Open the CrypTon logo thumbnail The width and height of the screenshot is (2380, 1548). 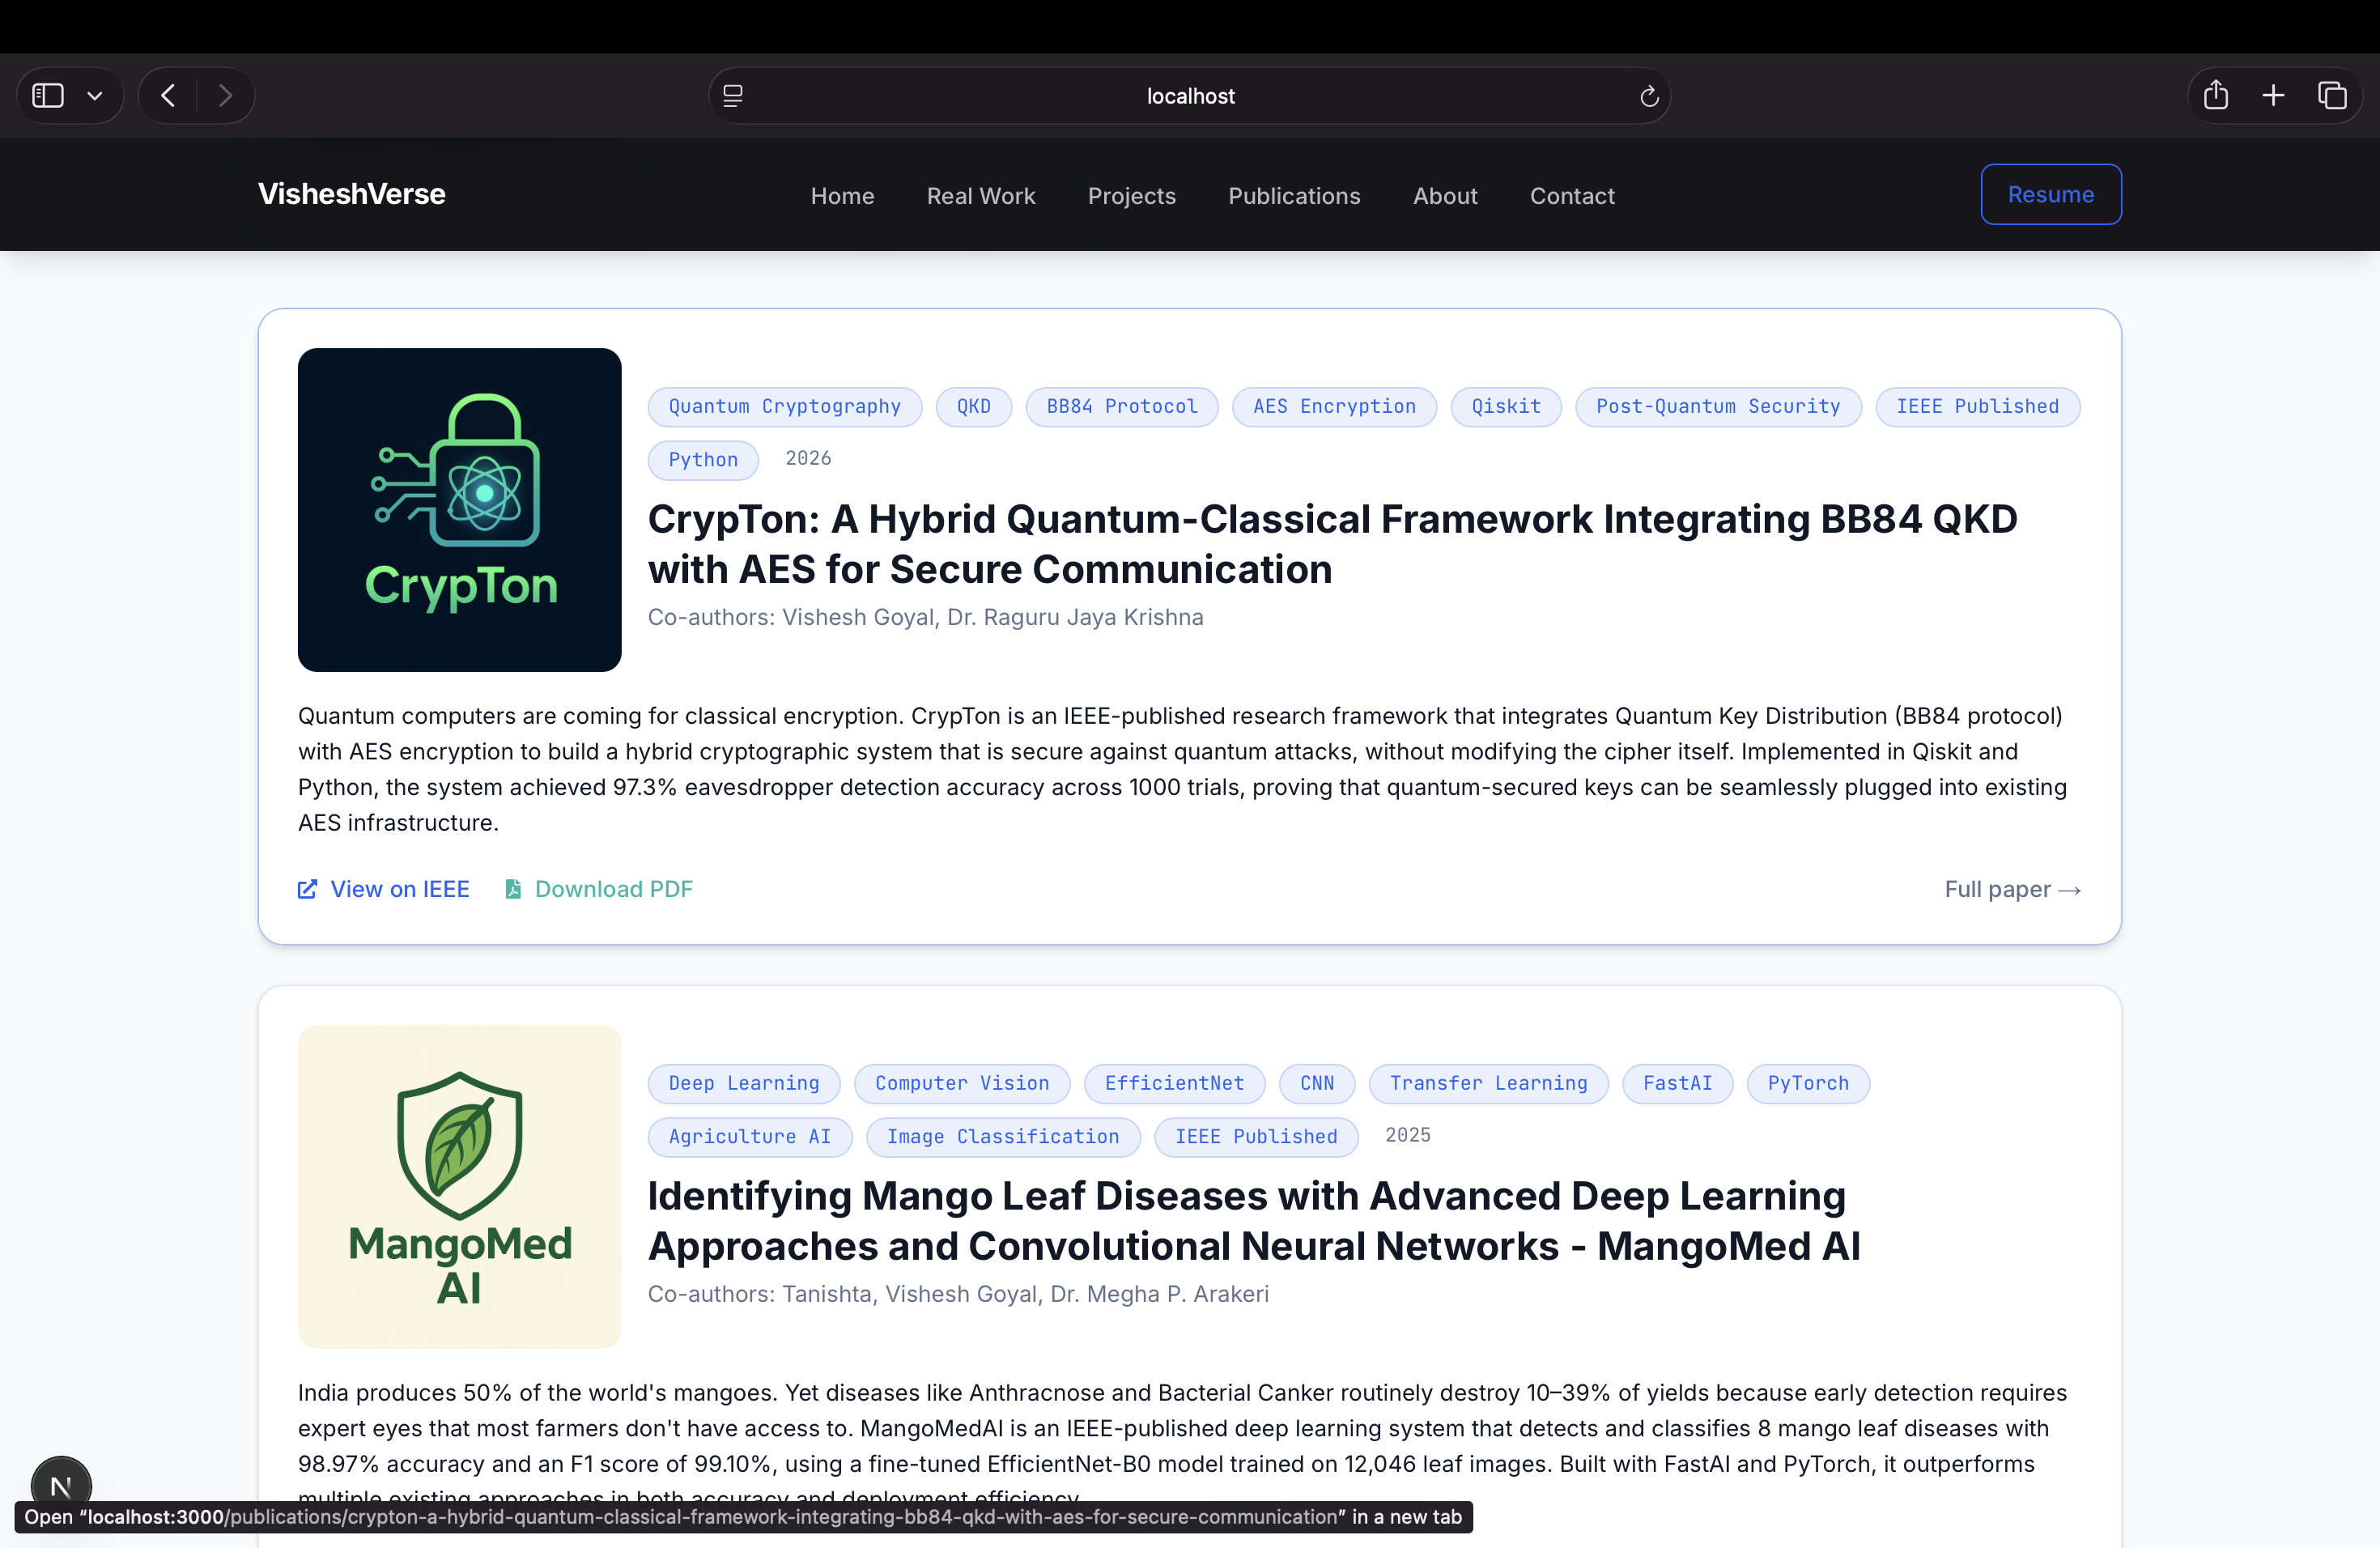tap(460, 510)
